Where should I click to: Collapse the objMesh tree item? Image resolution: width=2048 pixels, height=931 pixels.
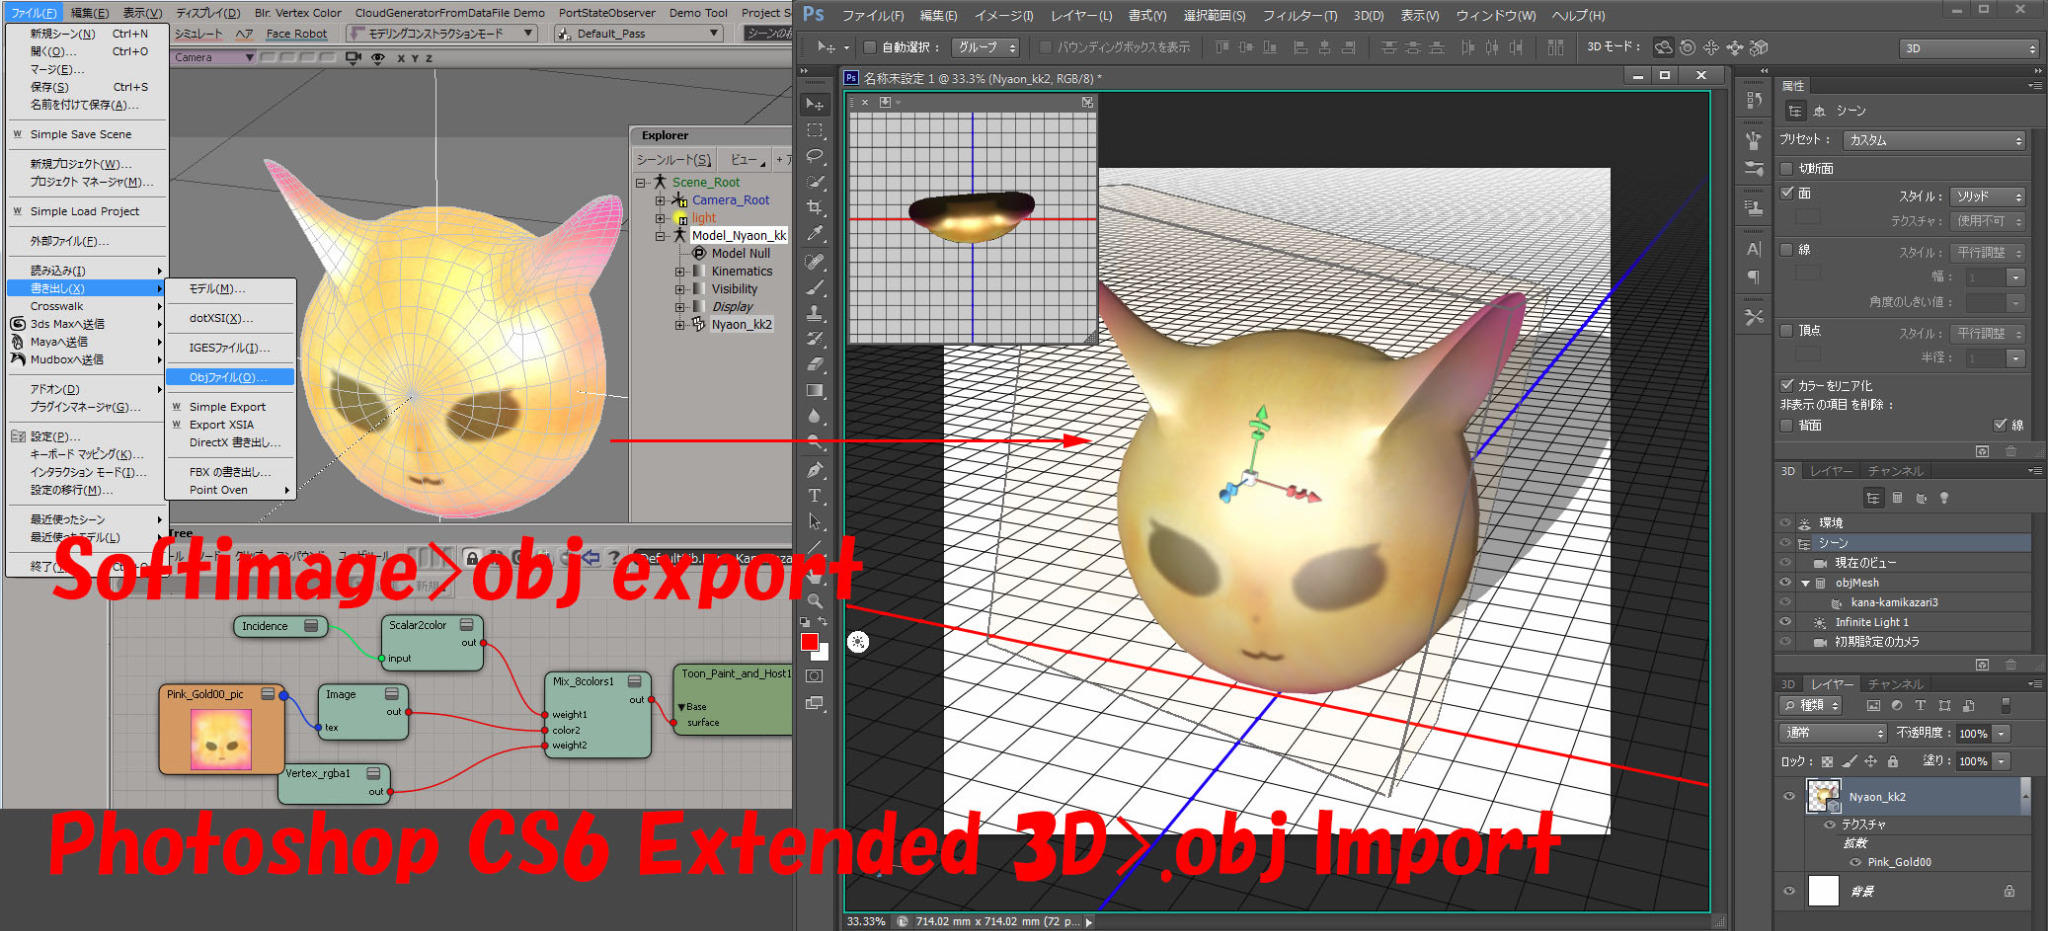(1806, 583)
